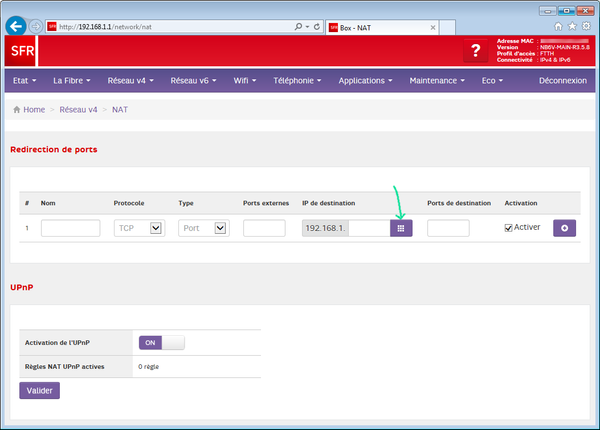
Task: Click the red help question mark icon
Action: [x=477, y=51]
